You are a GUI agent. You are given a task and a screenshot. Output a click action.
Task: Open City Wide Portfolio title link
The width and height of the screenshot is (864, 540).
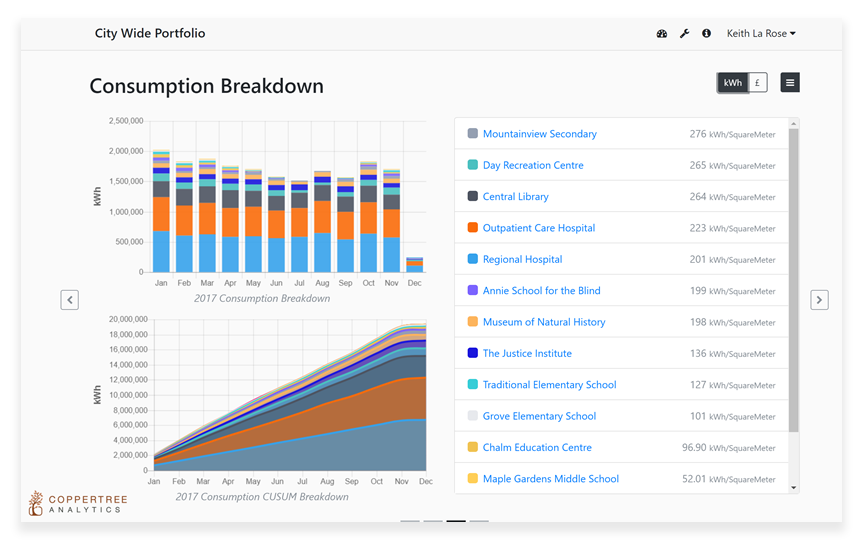tap(150, 33)
